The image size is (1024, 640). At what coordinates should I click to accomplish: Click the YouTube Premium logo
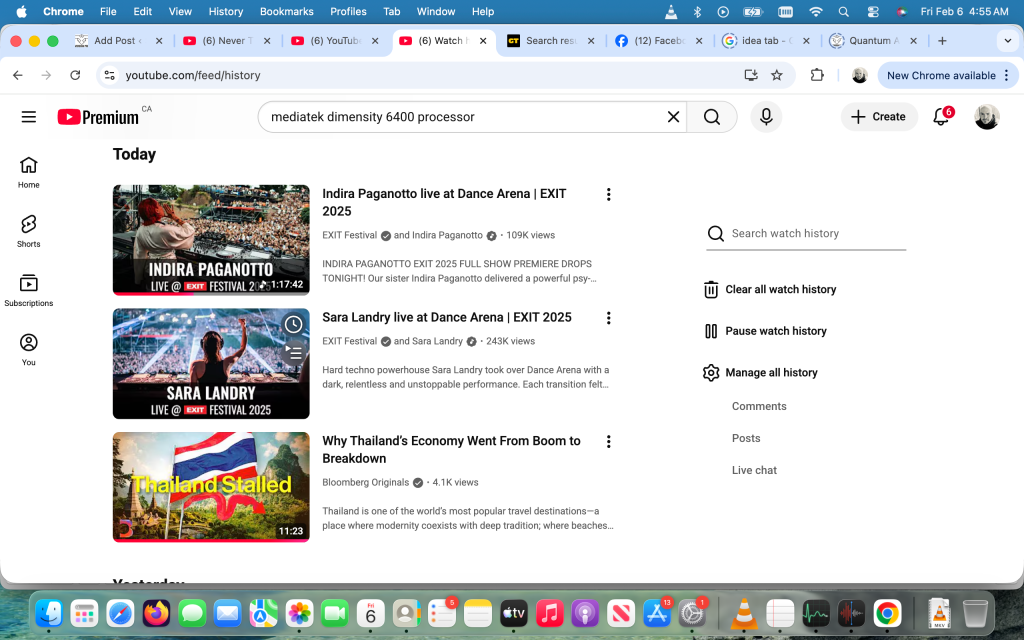coord(98,117)
